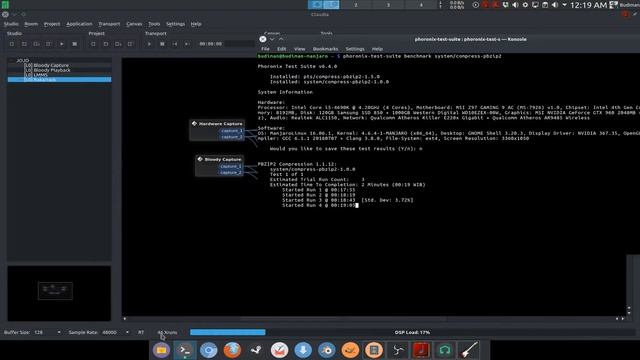Screen dimensions: 640x360
Task: Click the canvas mini-preview thumbnail
Action: (x=59, y=293)
